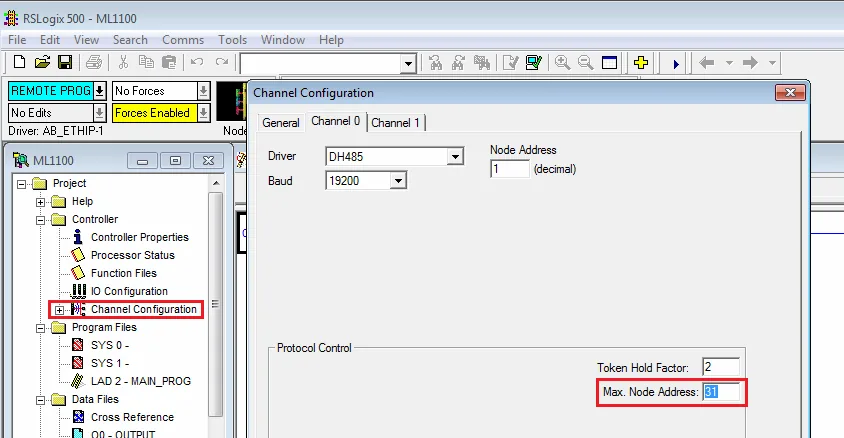Select Processor Status in the tree

click(x=132, y=255)
